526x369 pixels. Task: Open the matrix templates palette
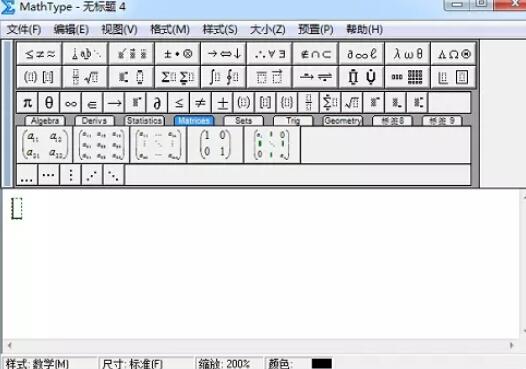pos(408,77)
